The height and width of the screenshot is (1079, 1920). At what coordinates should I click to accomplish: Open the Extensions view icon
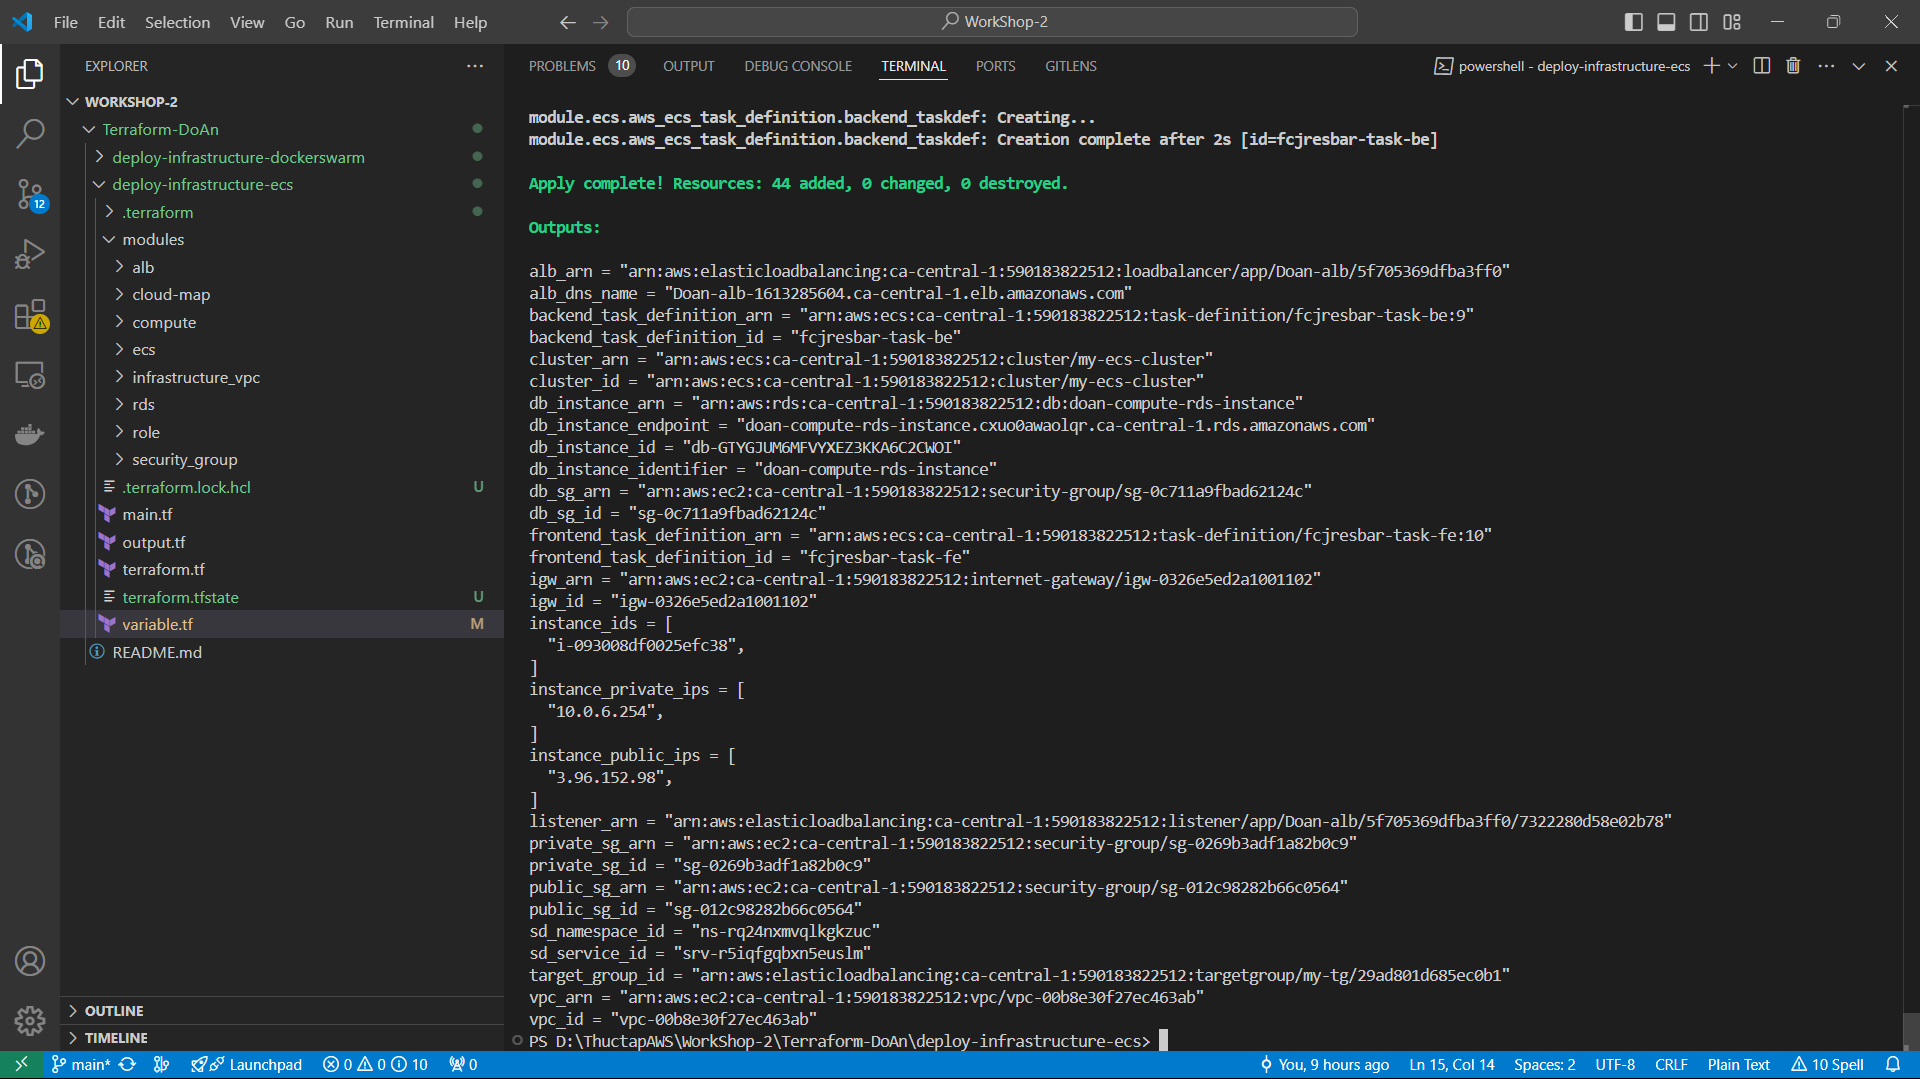[30, 315]
